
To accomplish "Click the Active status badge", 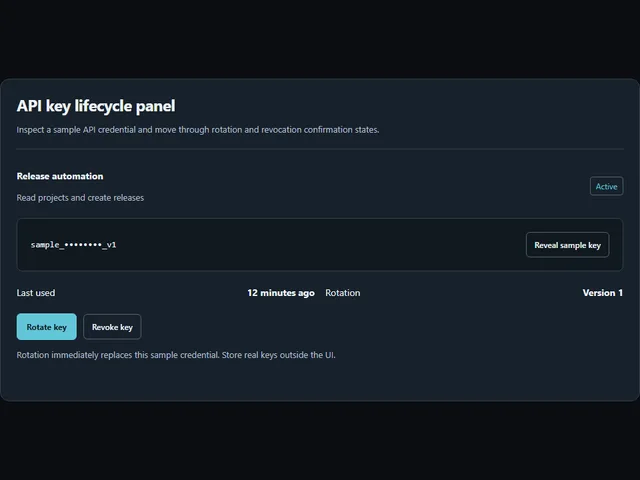I will click(606, 186).
